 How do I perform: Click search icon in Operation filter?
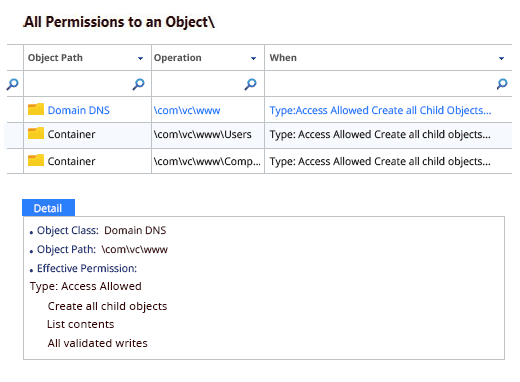tap(250, 84)
